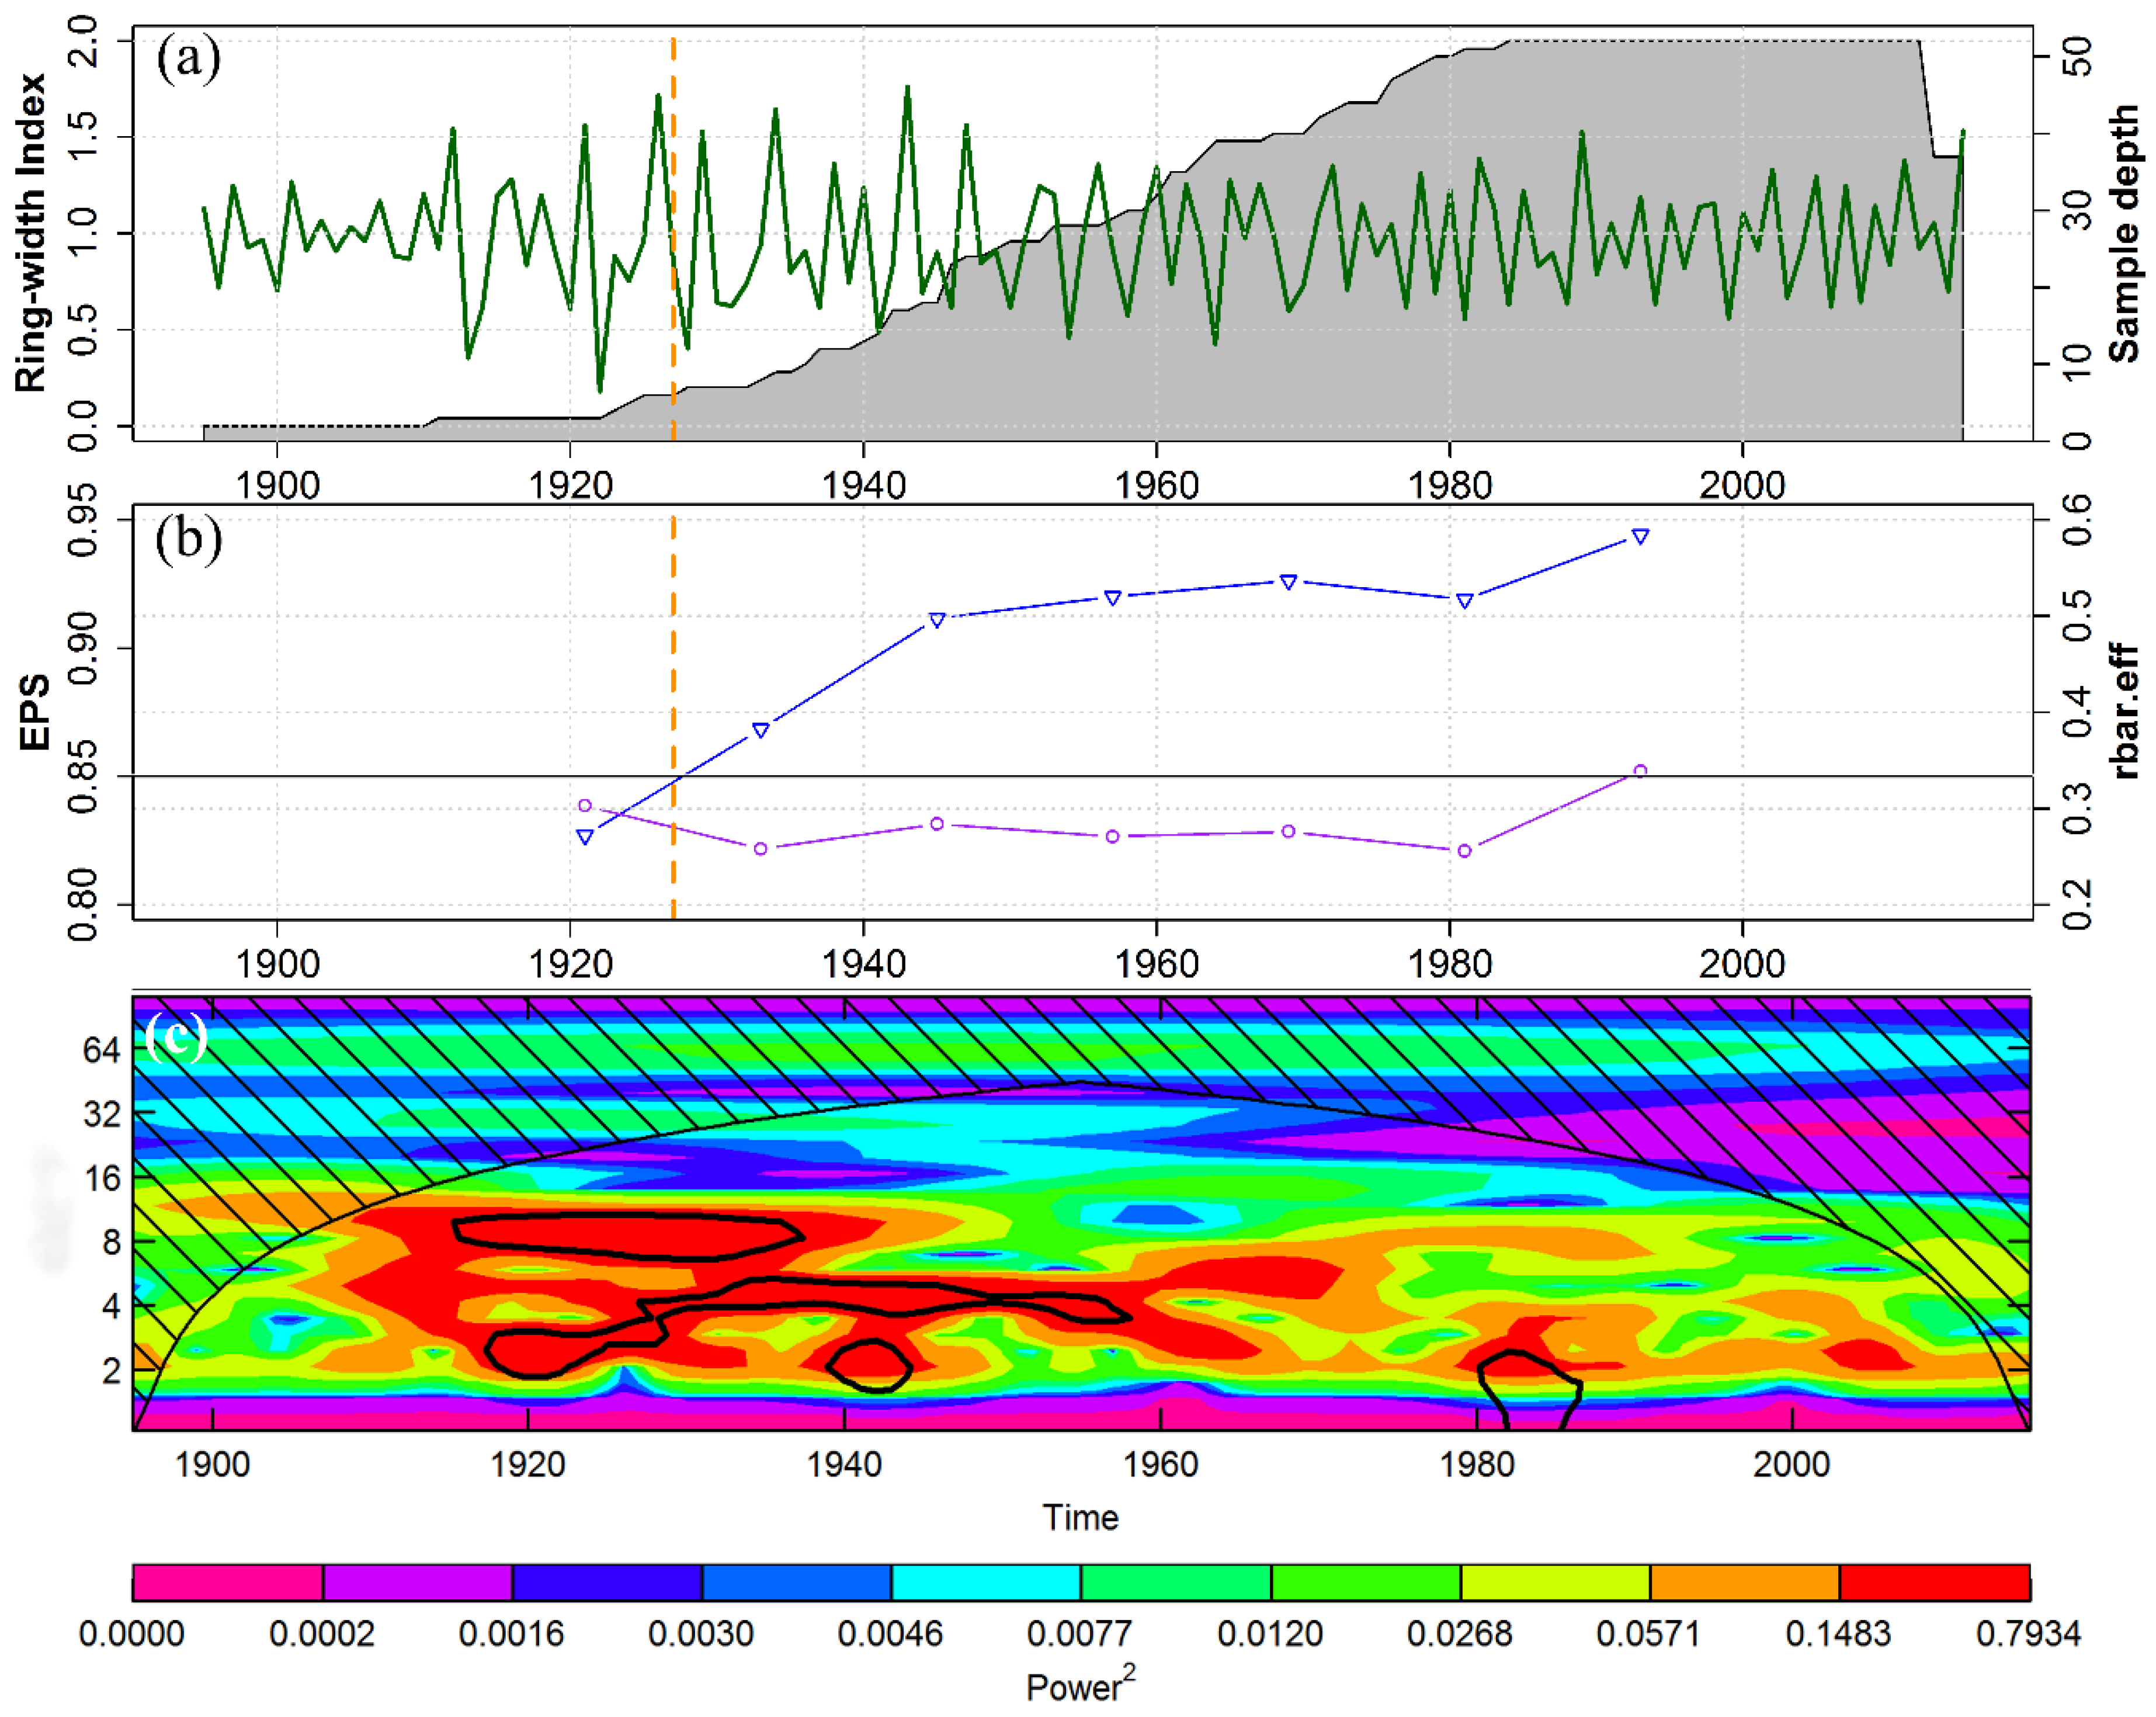Viewport: 2156px width, 1717px height.
Task: Click the panel label (b)
Action: pyautogui.click(x=188, y=538)
